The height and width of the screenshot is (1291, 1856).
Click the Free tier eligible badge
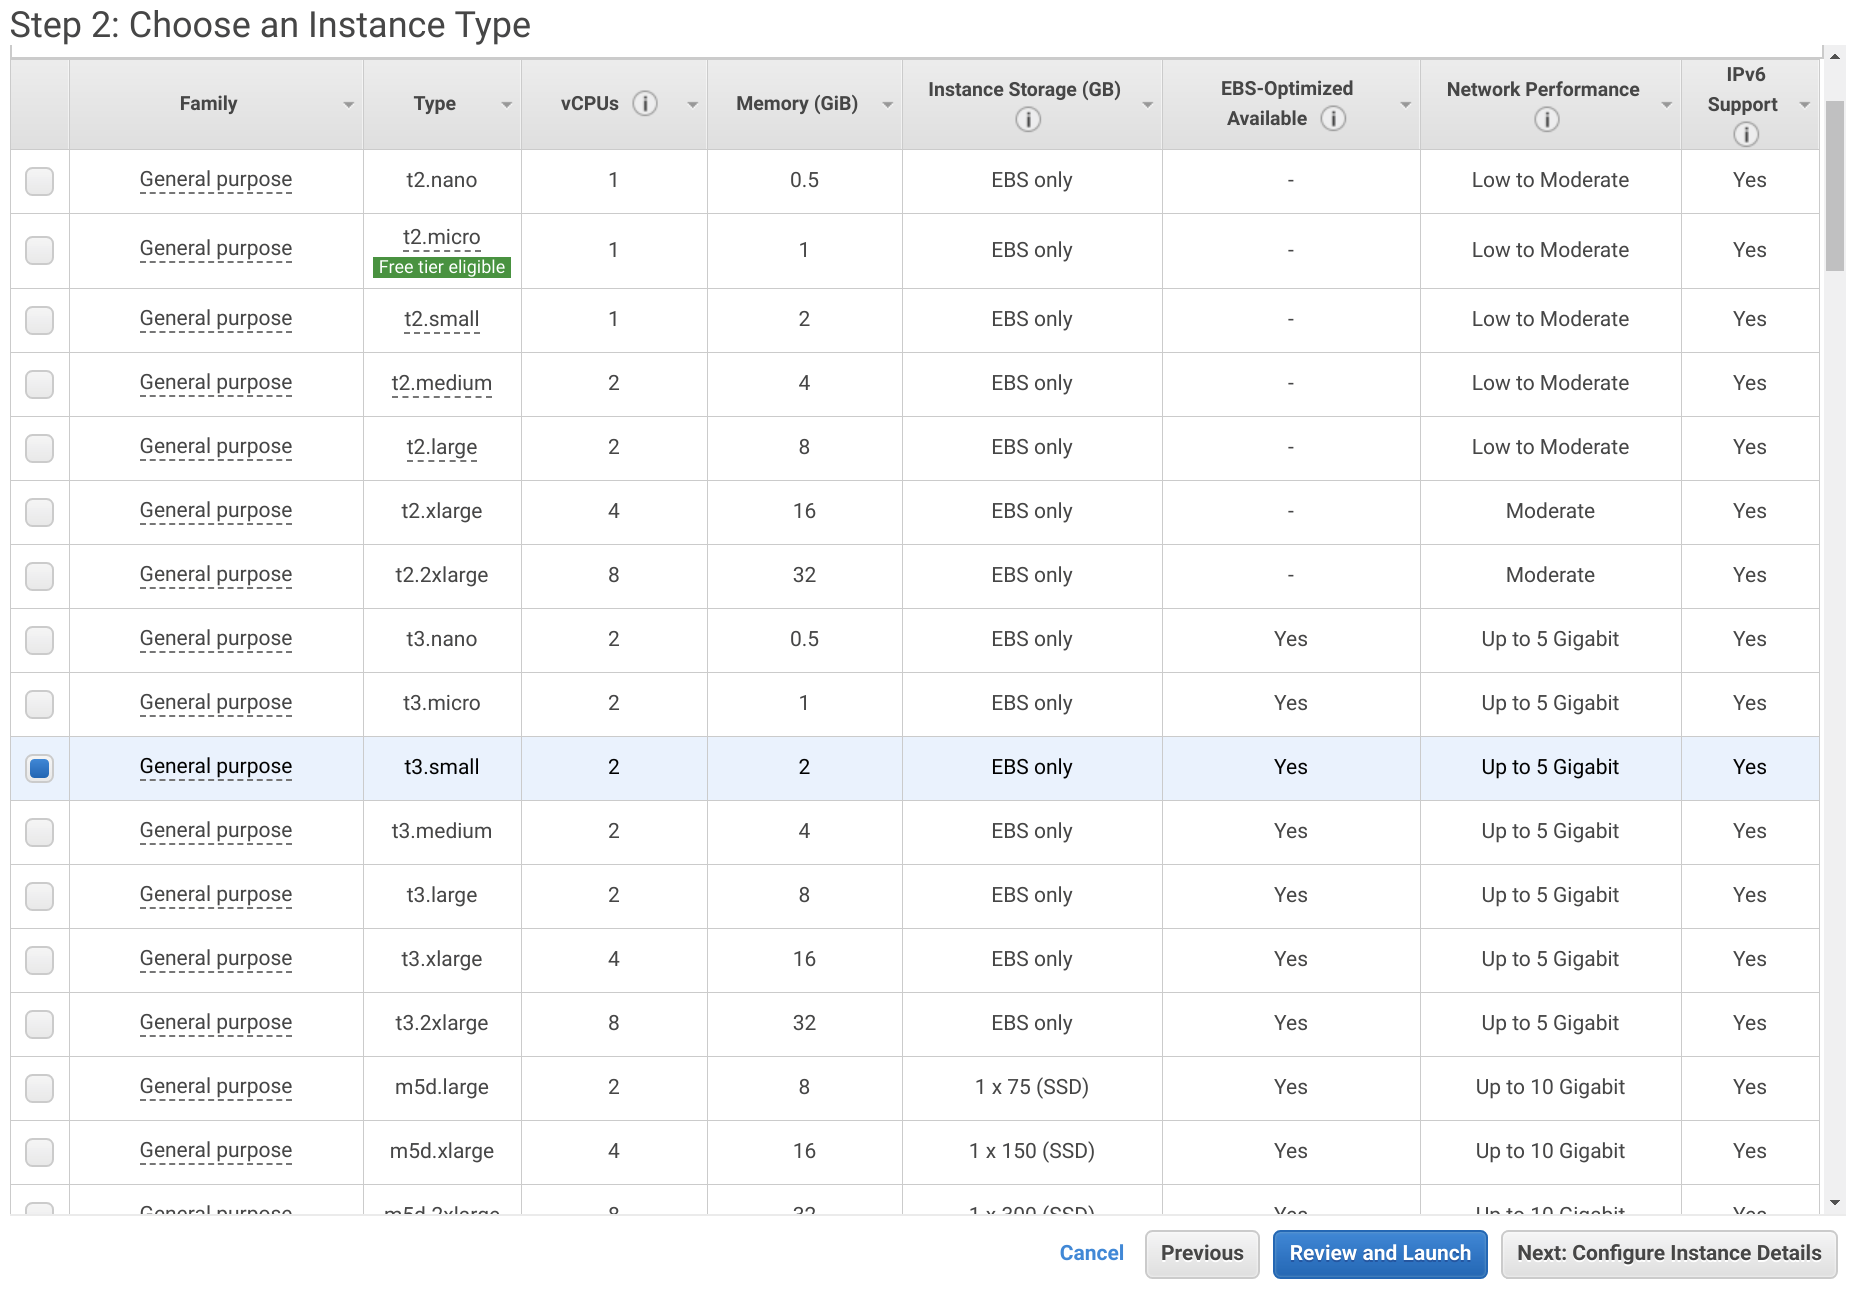[x=442, y=267]
